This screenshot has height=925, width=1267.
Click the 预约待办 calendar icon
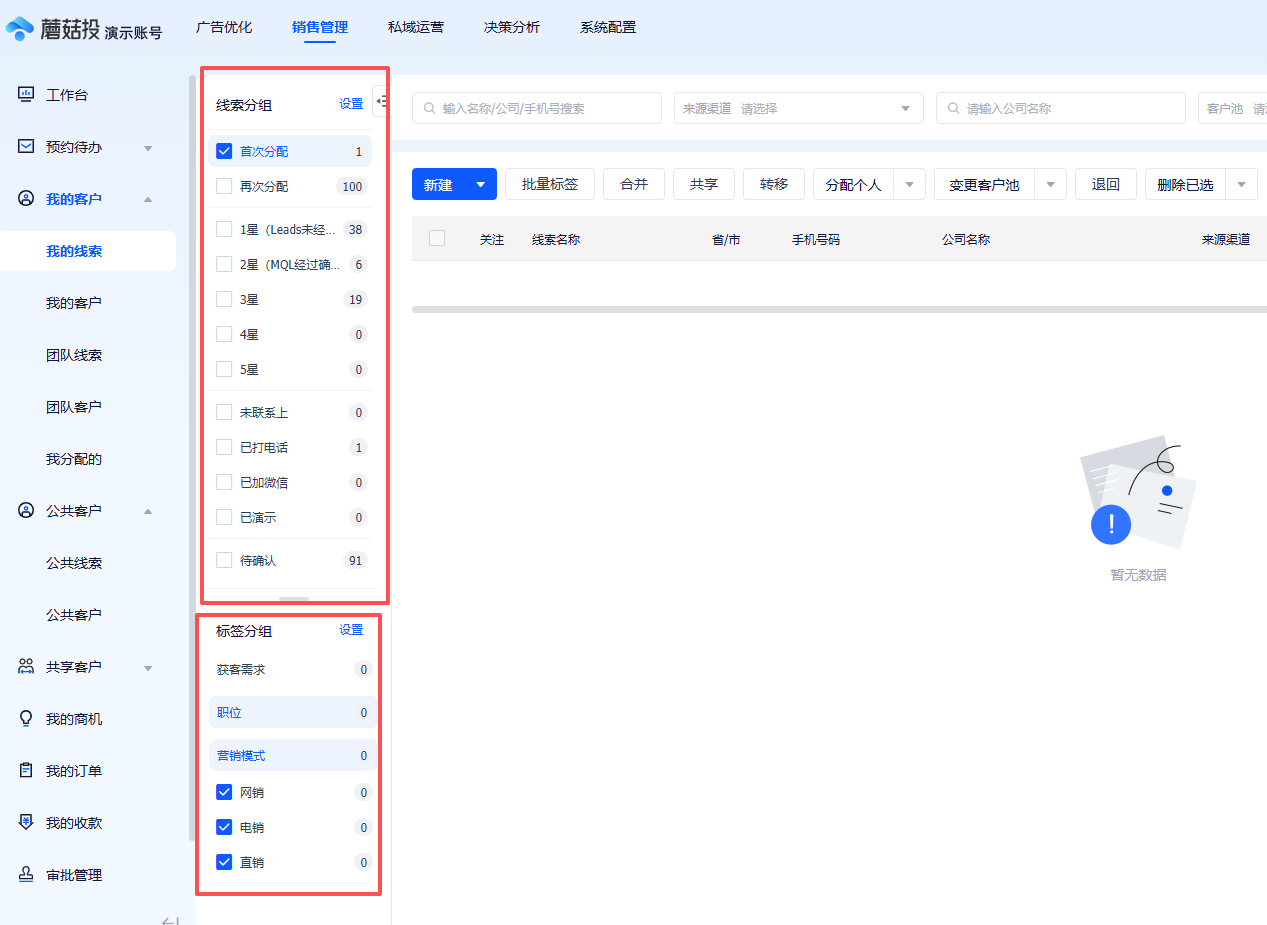click(25, 146)
